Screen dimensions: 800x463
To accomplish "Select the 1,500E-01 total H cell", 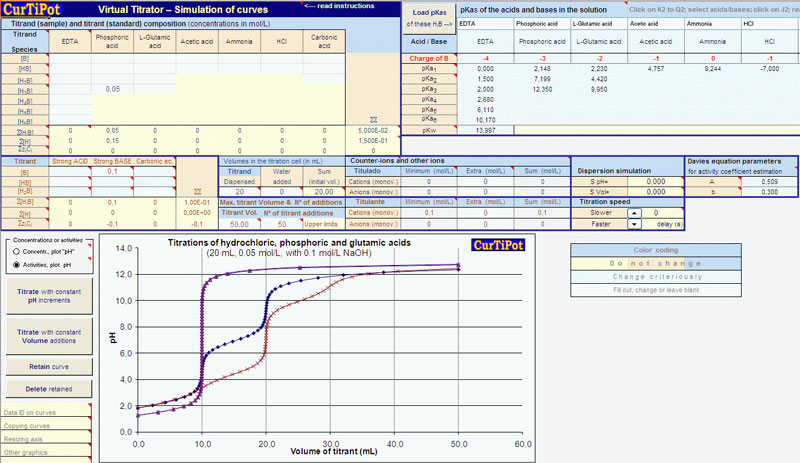I will click(x=373, y=141).
